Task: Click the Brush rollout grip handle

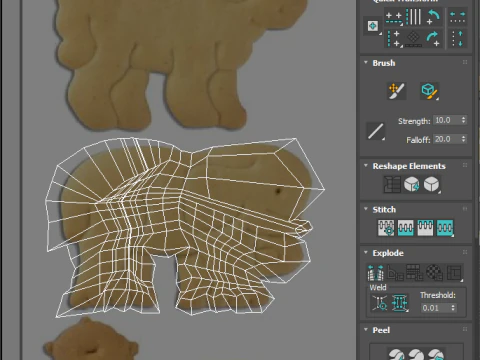Action: (x=465, y=62)
